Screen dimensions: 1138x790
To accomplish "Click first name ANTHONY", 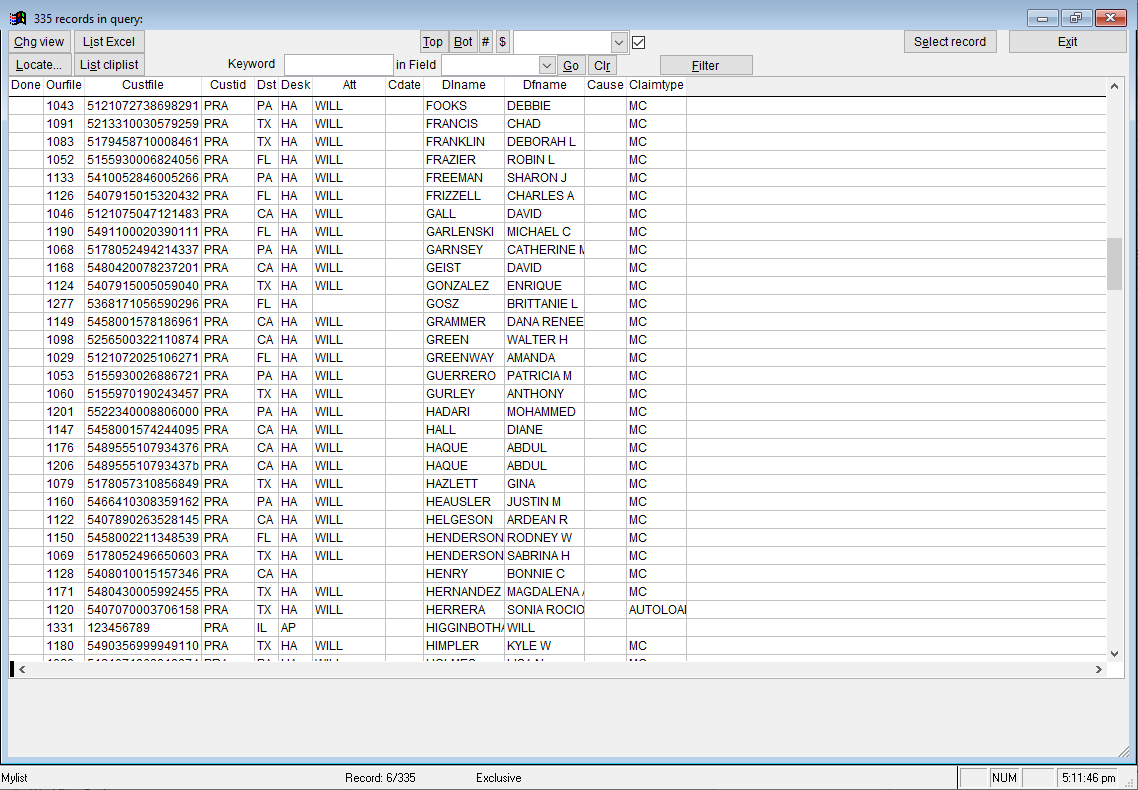I will coord(536,394).
